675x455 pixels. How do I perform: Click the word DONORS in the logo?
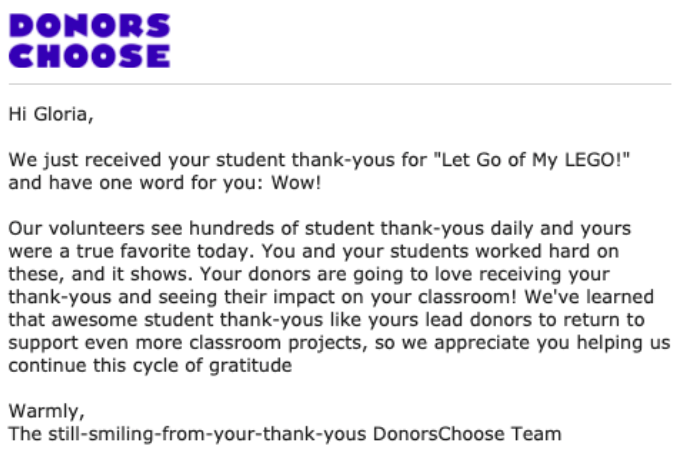[x=90, y=26]
